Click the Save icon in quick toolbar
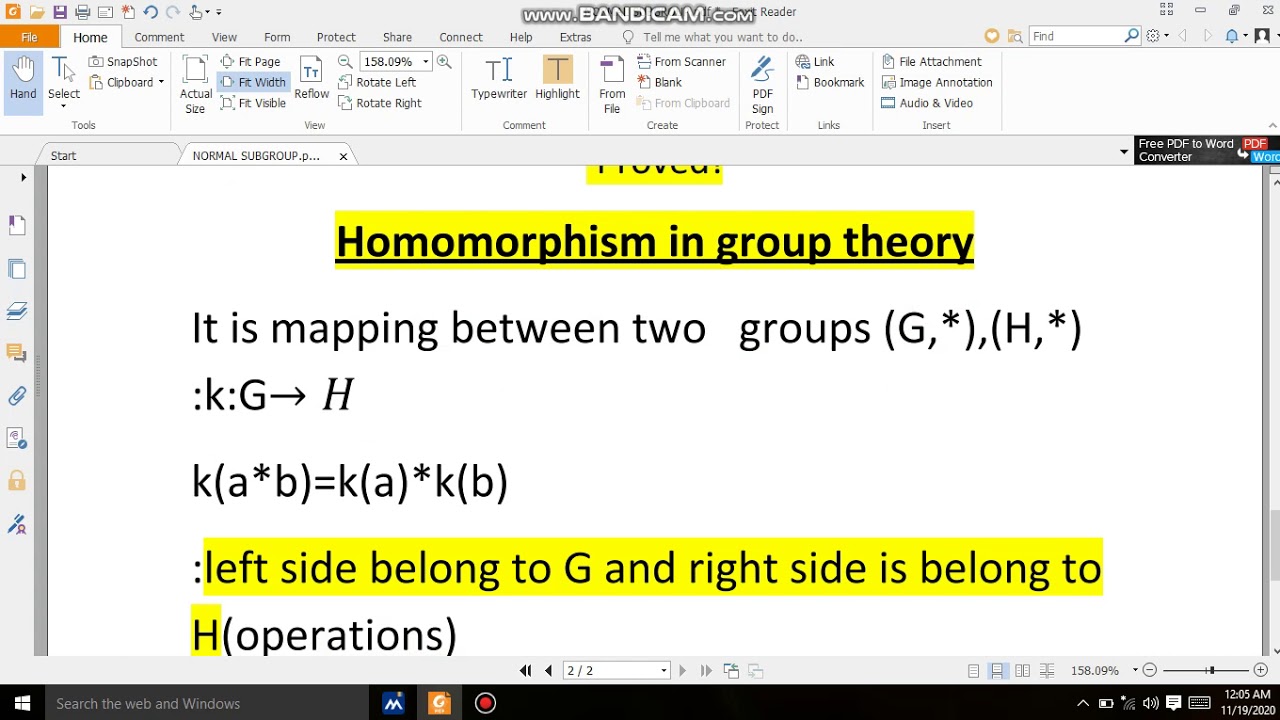 pos(60,12)
